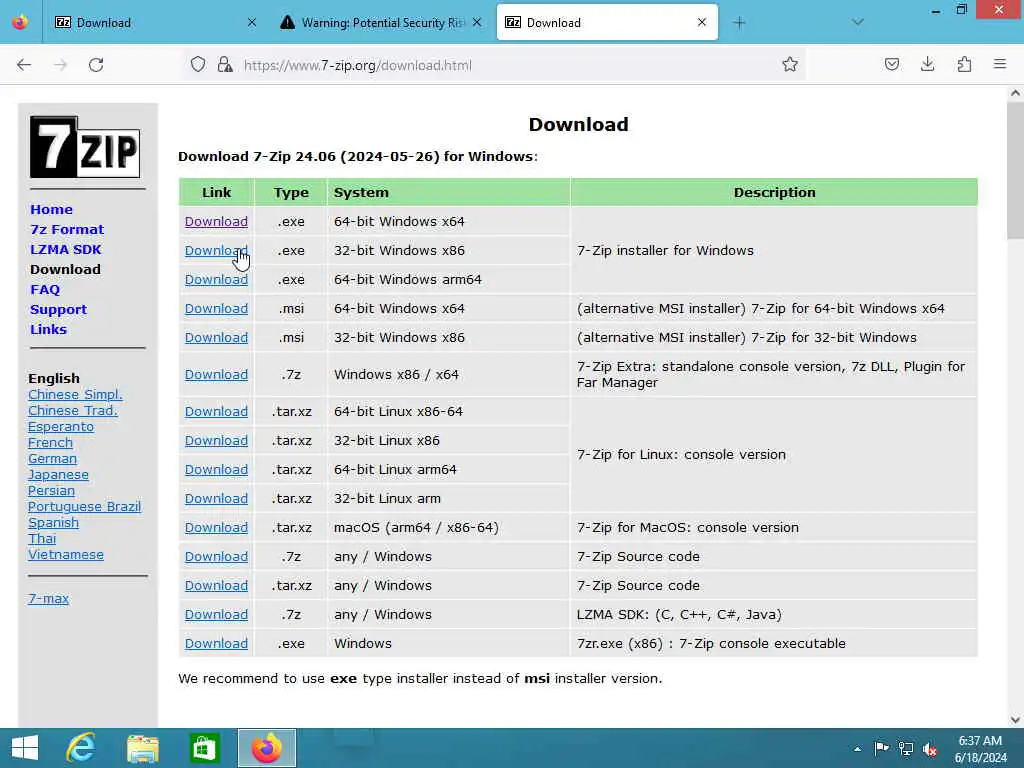Close the first Download tab
The width and height of the screenshot is (1024, 768).
pos(251,22)
